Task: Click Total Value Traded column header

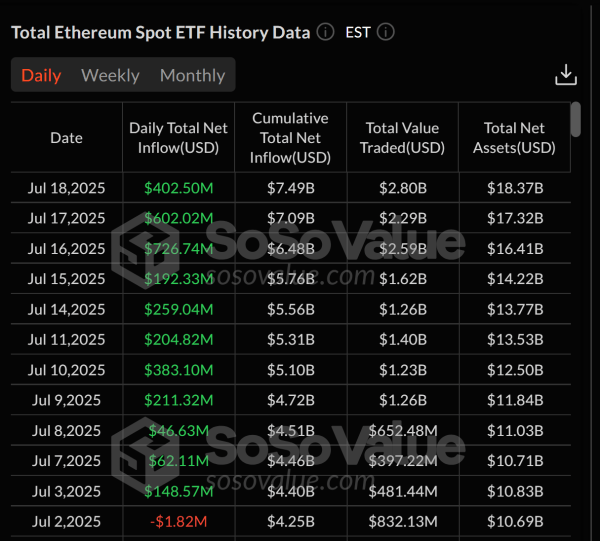Action: click(403, 138)
